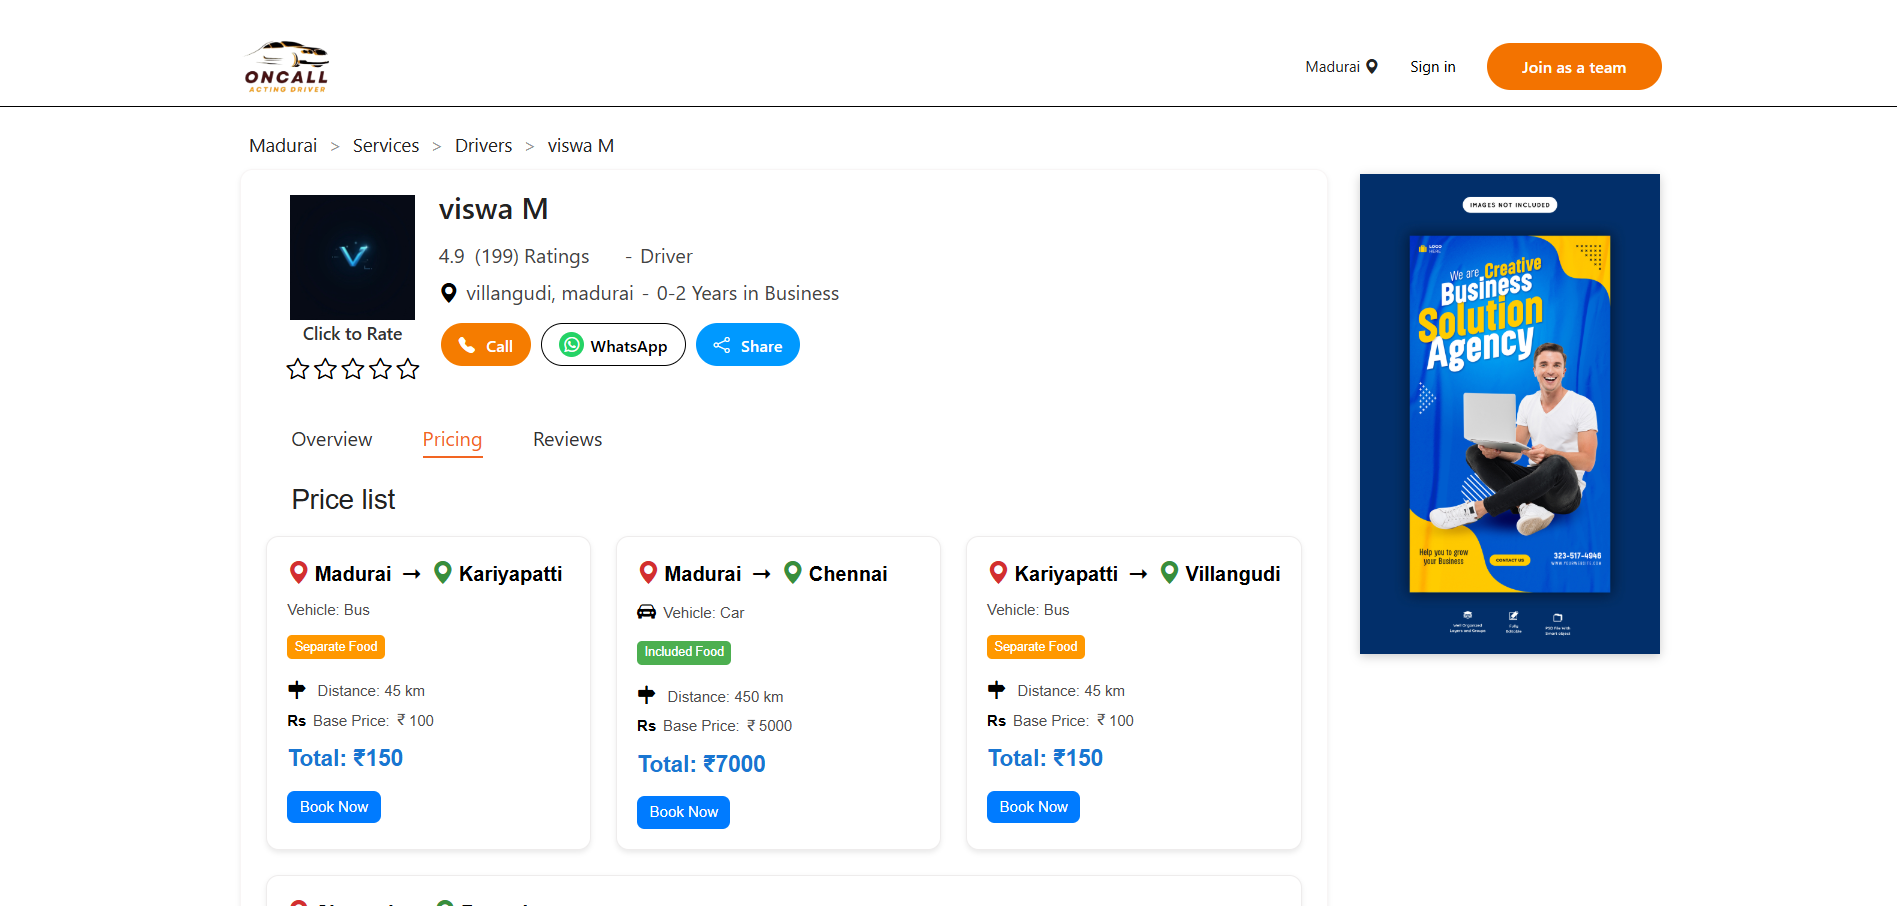This screenshot has width=1897, height=906.
Task: Rate driver with the first star
Action: coord(298,370)
